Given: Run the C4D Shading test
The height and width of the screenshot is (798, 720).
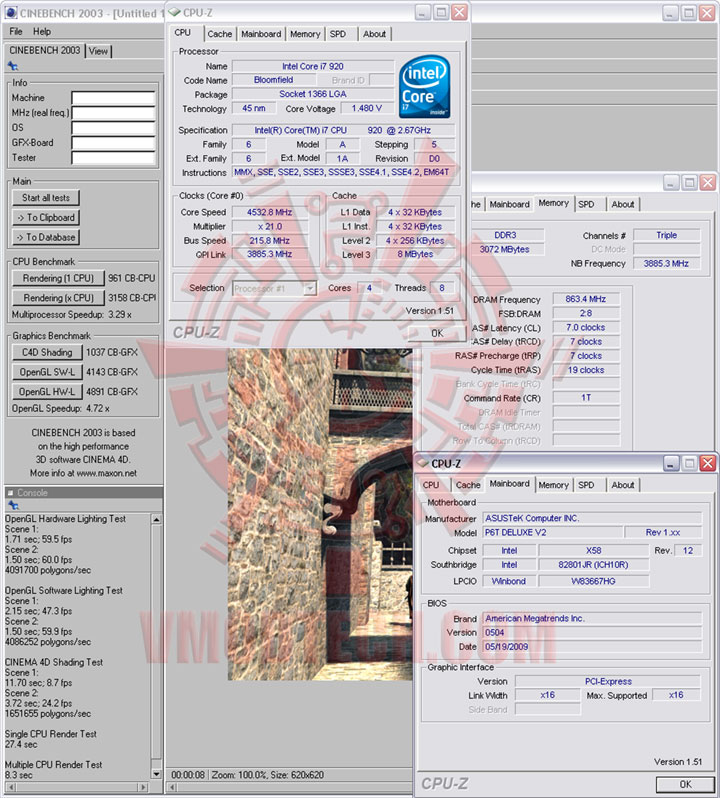Looking at the screenshot, I should coord(47,352).
